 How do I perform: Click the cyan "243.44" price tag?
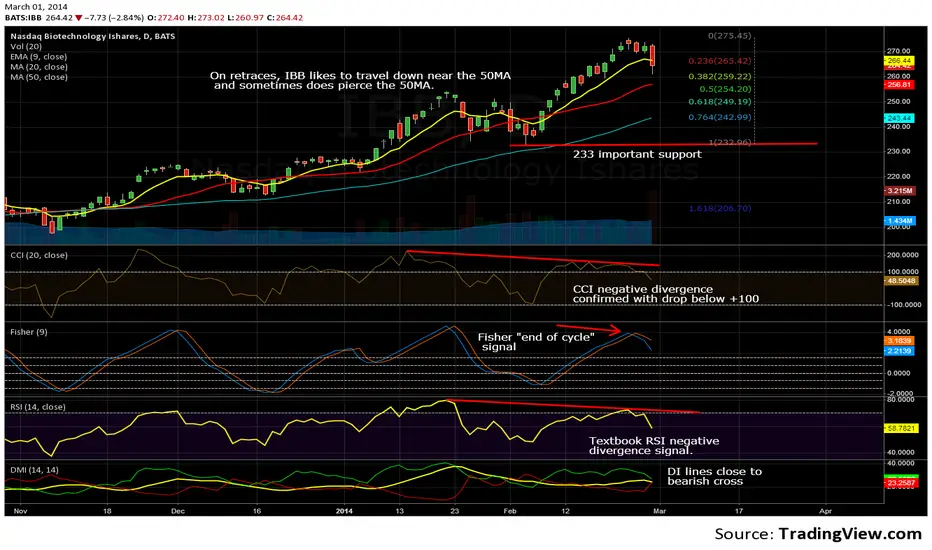(x=899, y=118)
